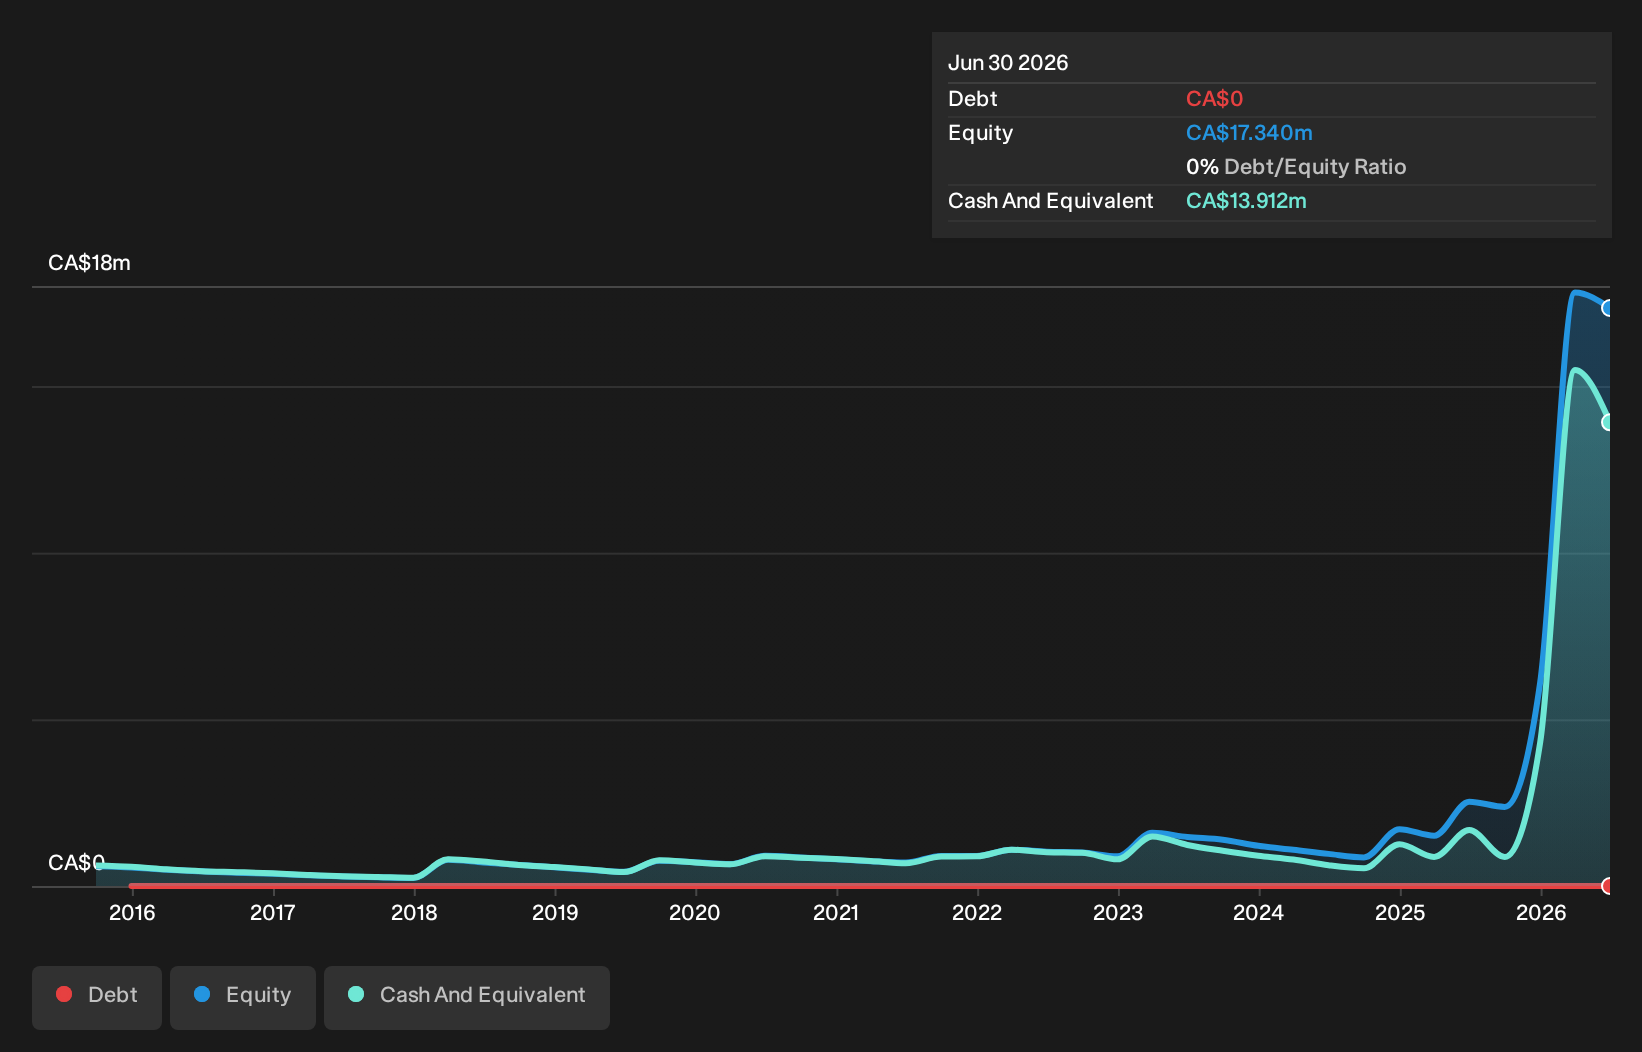Click the 2017 x-axis label
Image resolution: width=1642 pixels, height=1052 pixels.
pyautogui.click(x=273, y=912)
